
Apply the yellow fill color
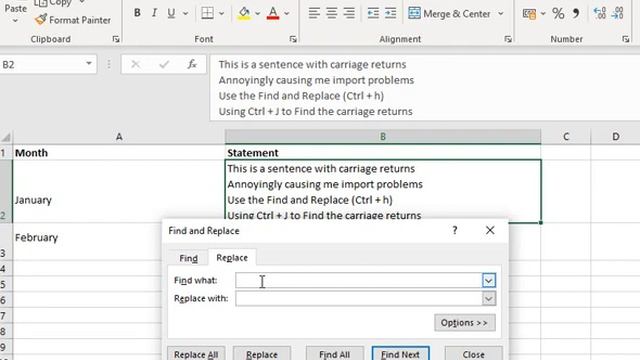[244, 13]
